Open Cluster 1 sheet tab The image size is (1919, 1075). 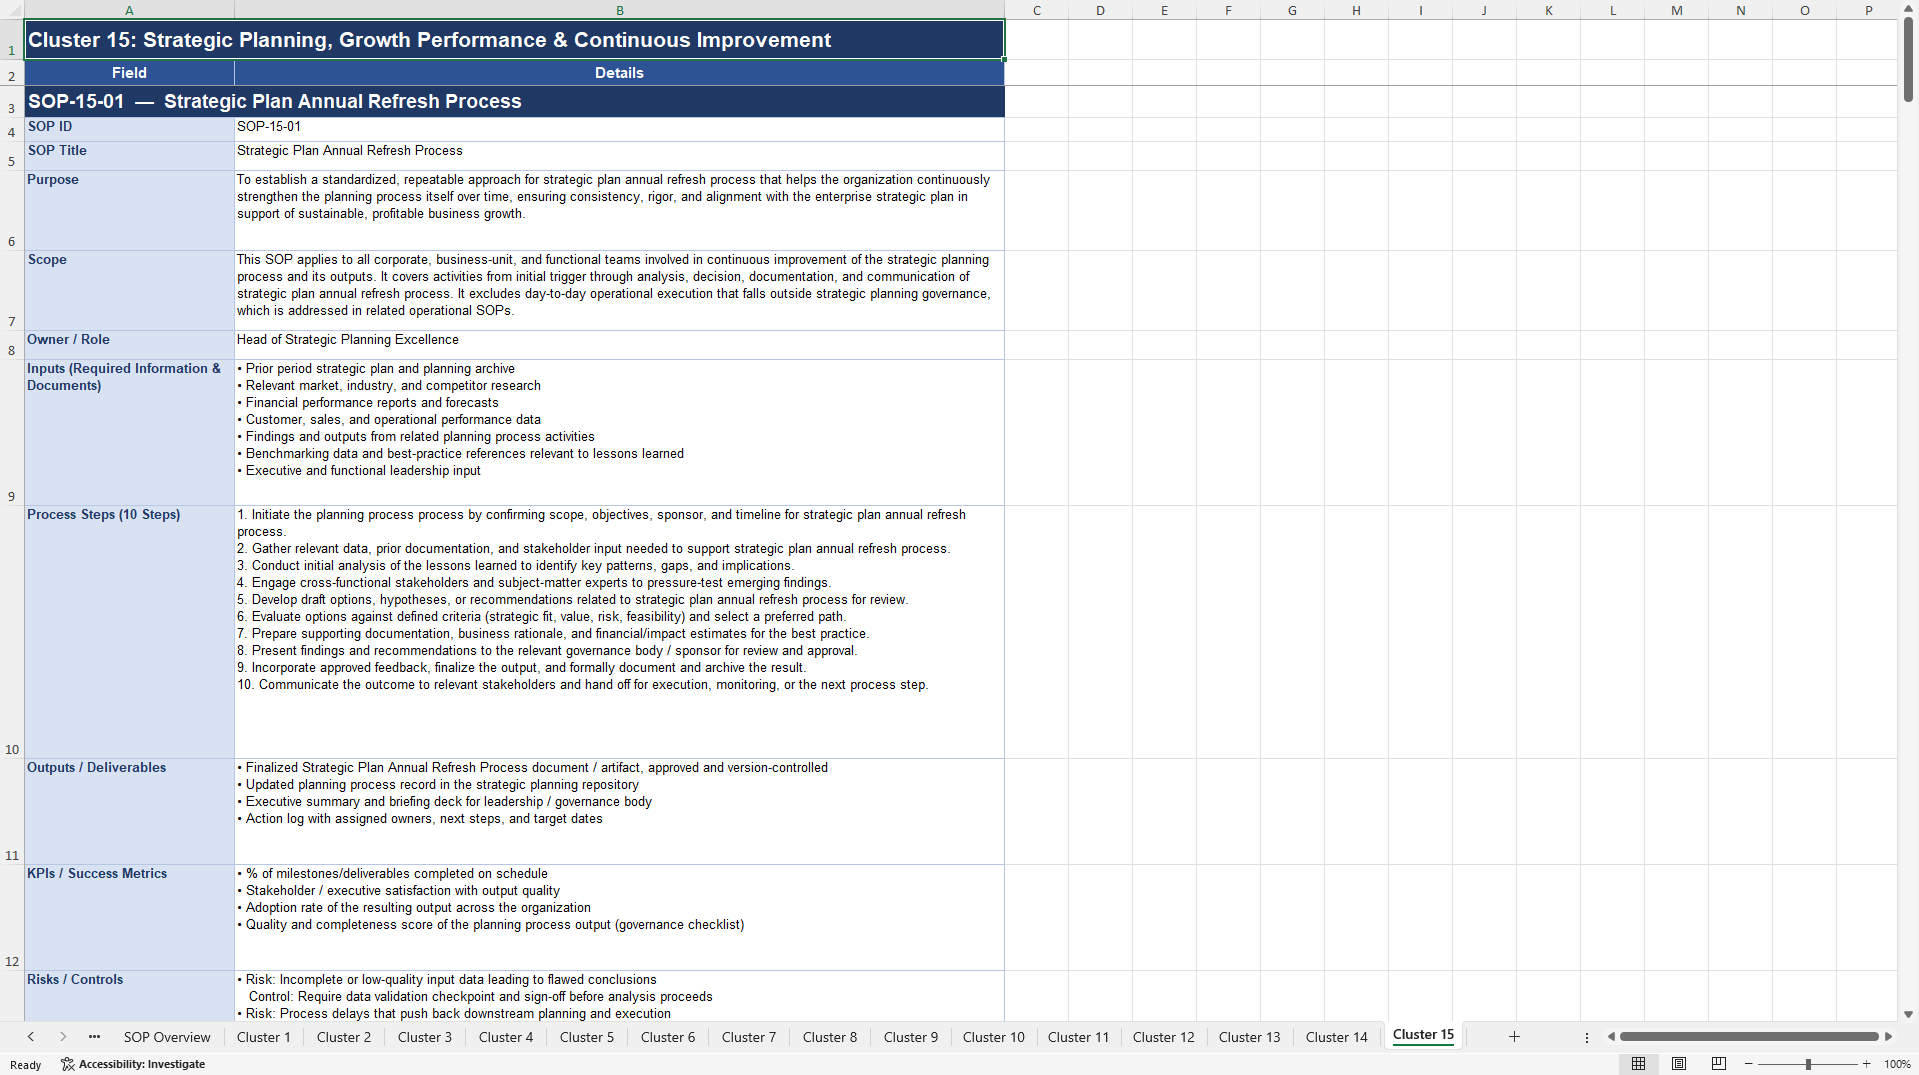click(264, 1037)
